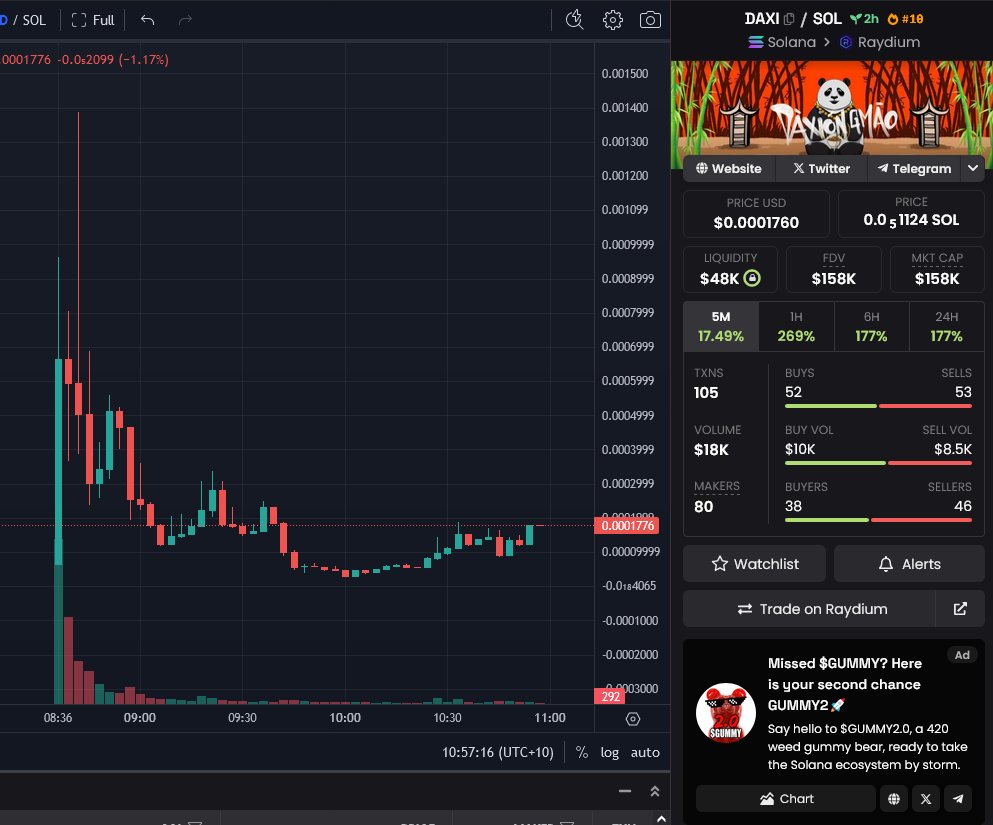Viewport: 993px width, 825px height.
Task: Toggle log scale on chart
Action: tap(609, 752)
